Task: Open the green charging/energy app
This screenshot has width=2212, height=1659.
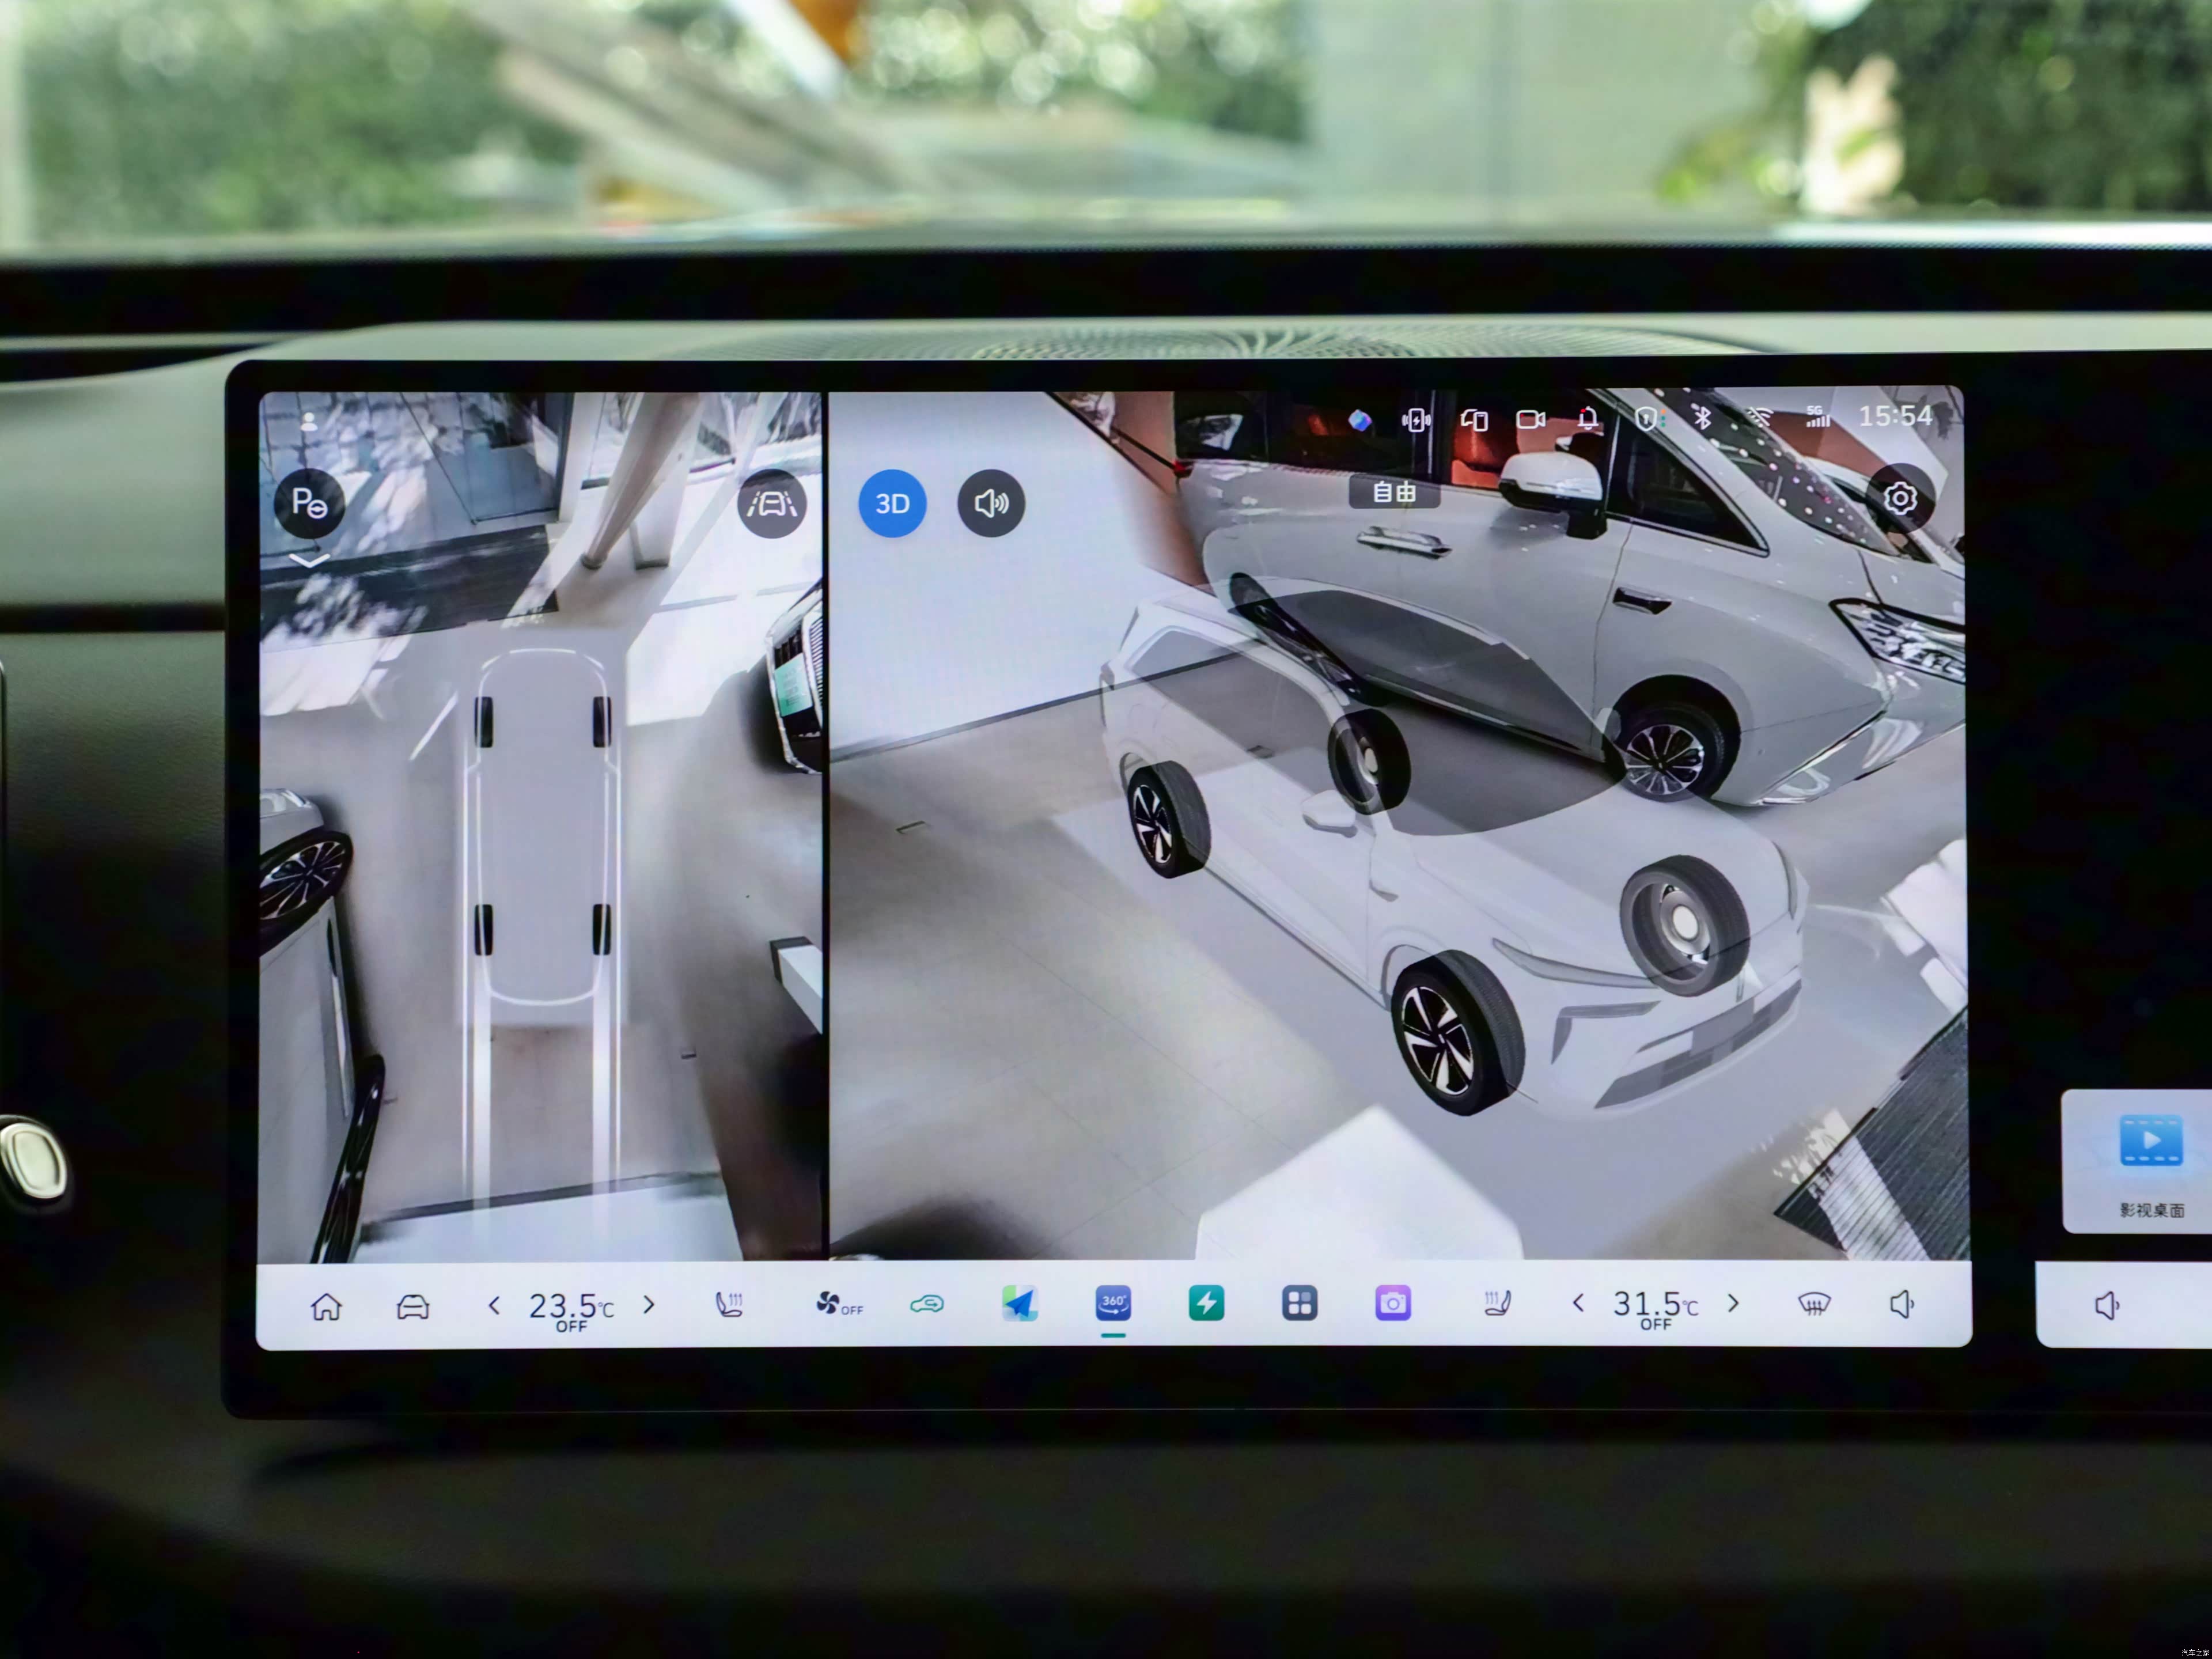Action: [1206, 1303]
